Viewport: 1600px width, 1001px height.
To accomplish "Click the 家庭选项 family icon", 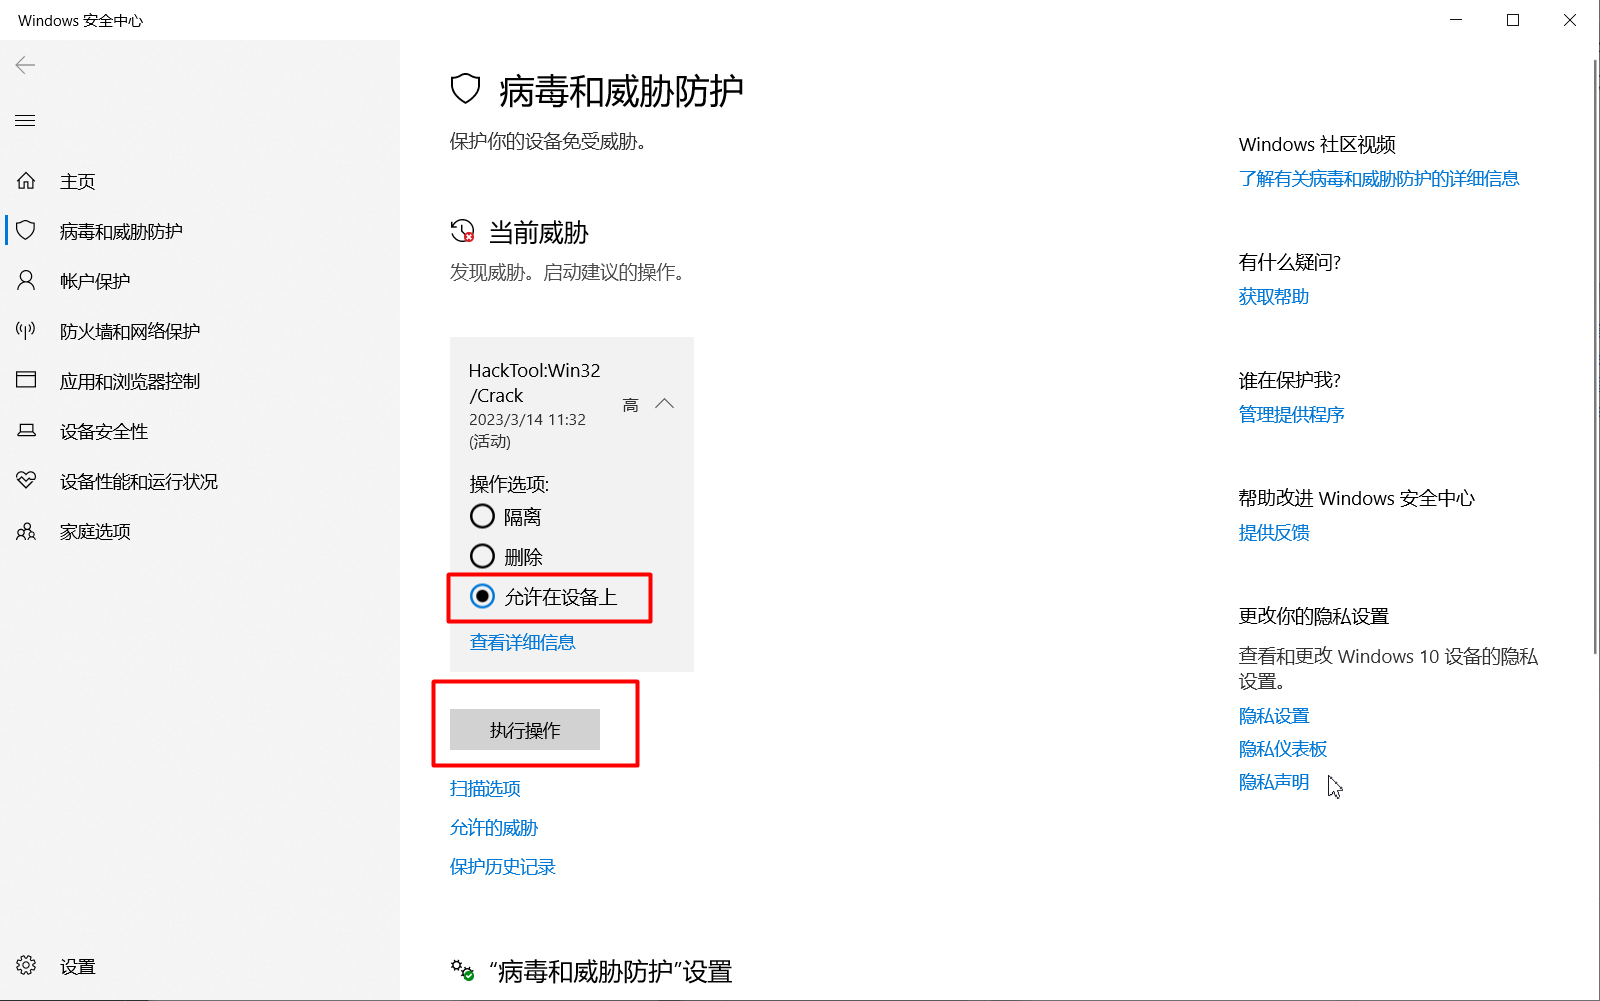I will coord(26,531).
